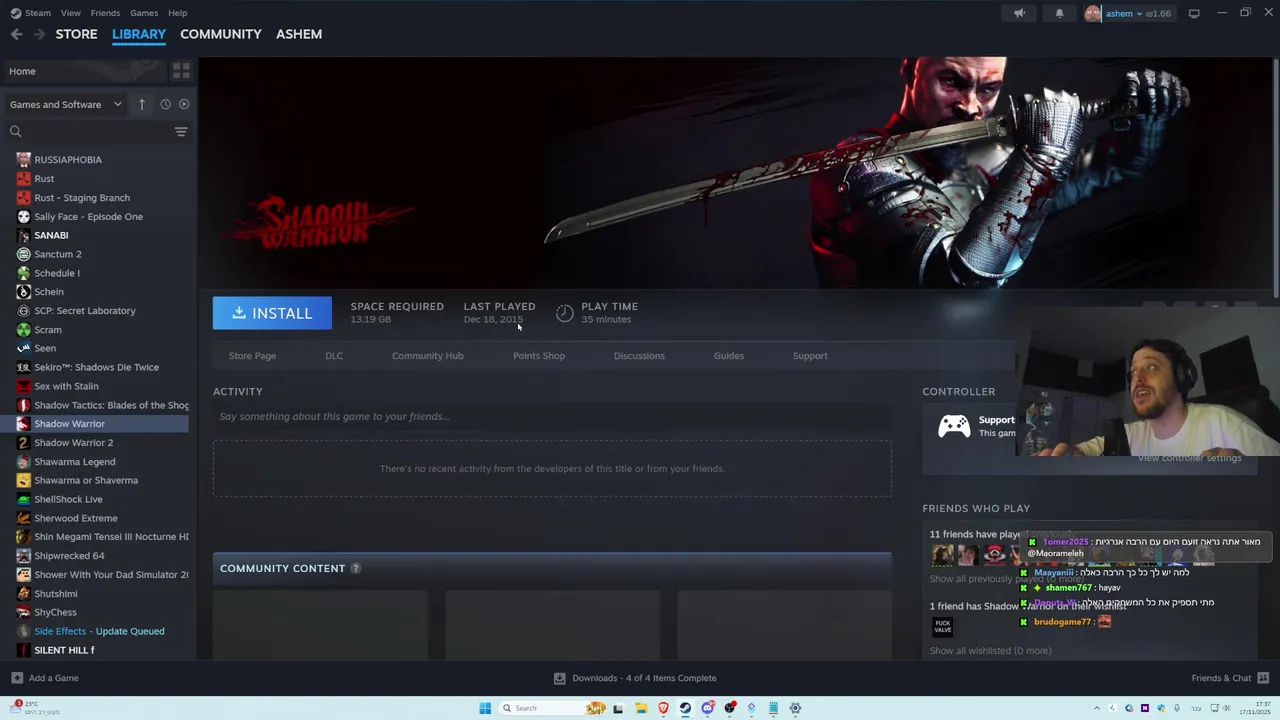This screenshot has height=720, width=1280.
Task: Open the Store Page link
Action: (x=252, y=356)
